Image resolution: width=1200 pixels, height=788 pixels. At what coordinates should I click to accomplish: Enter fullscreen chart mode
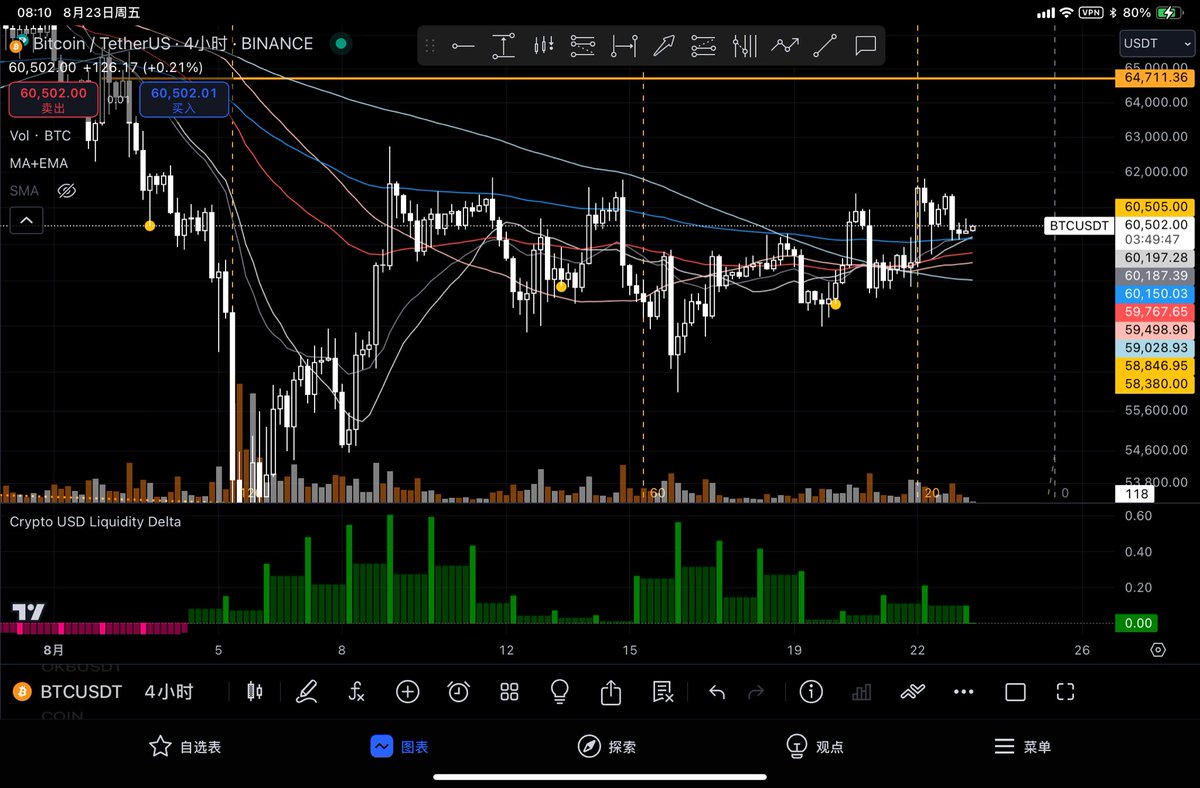[1065, 692]
